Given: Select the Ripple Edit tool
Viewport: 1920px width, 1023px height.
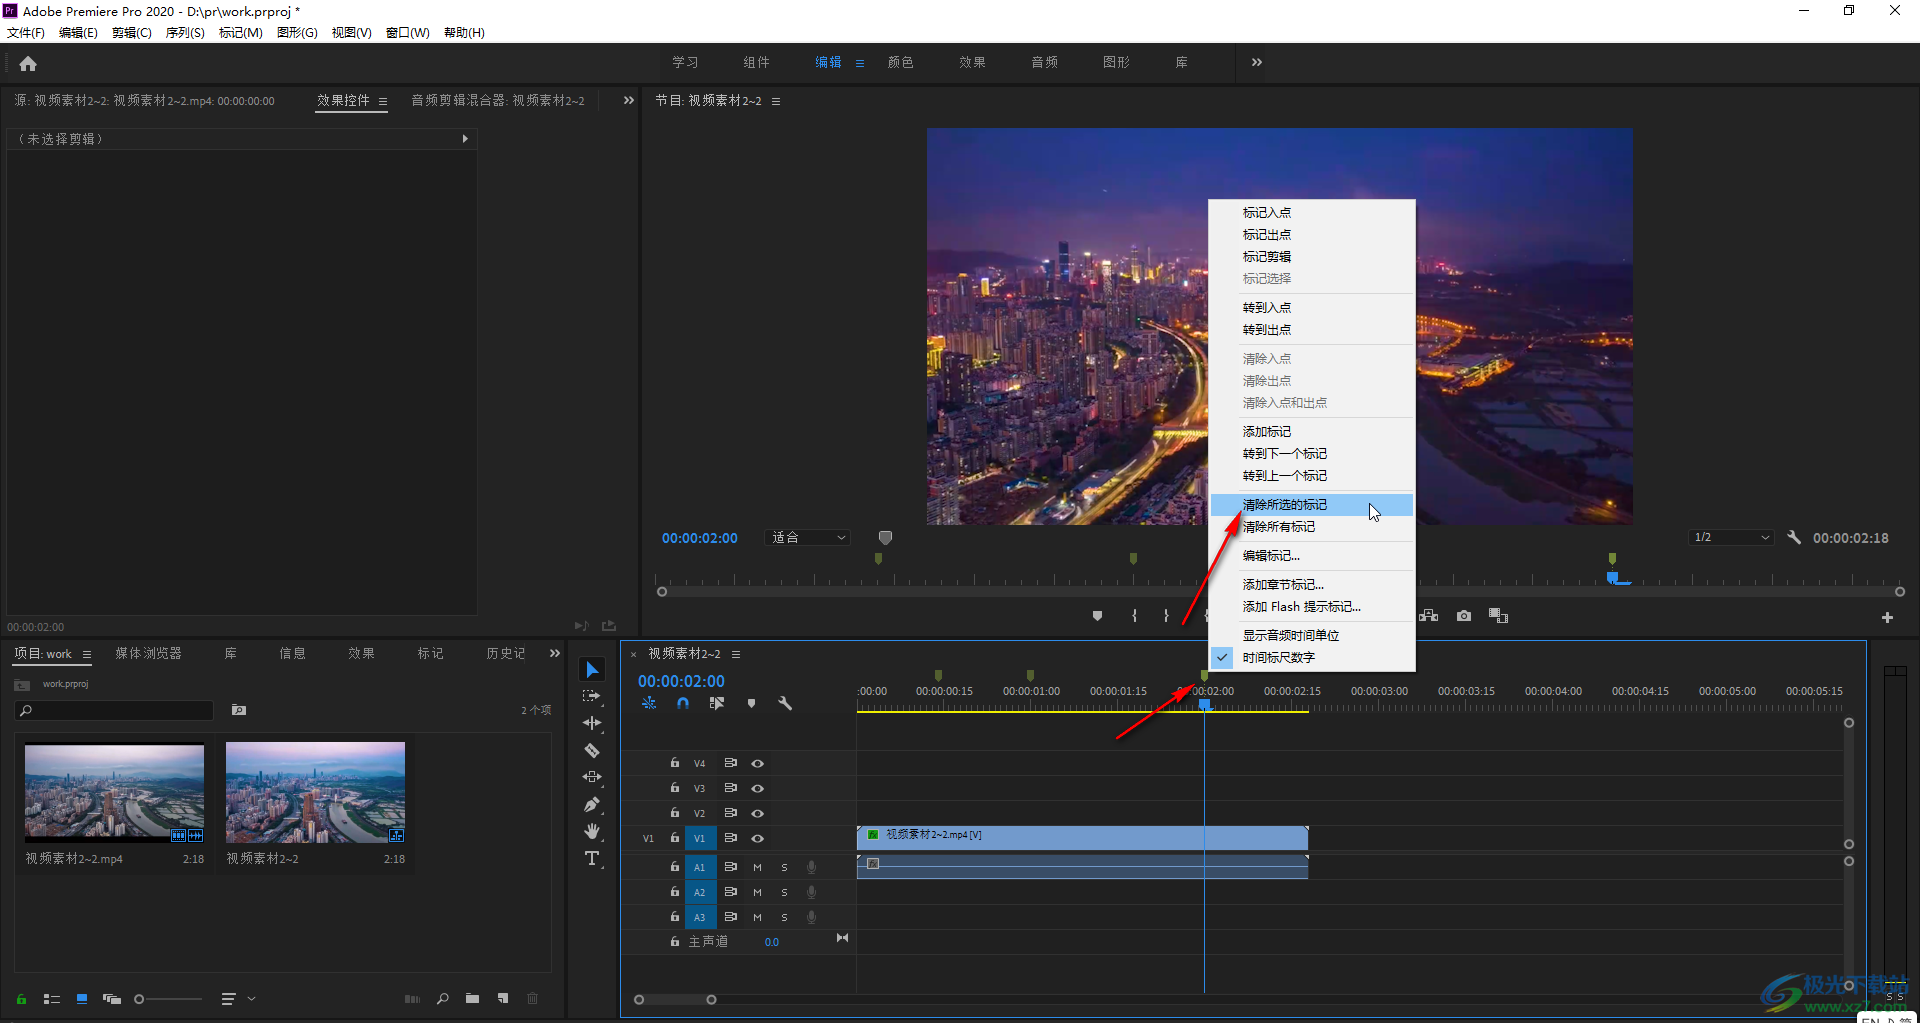Looking at the screenshot, I should [x=592, y=723].
